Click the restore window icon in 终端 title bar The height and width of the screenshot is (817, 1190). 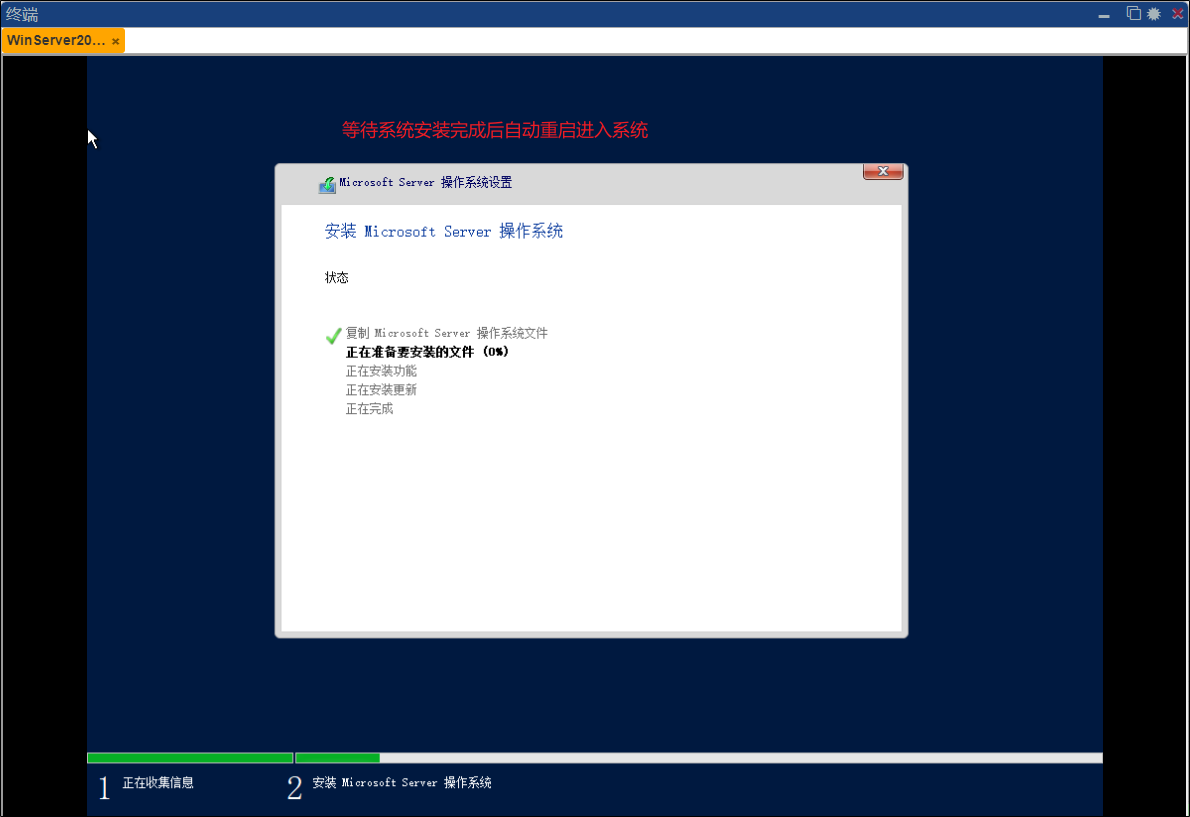(1133, 13)
